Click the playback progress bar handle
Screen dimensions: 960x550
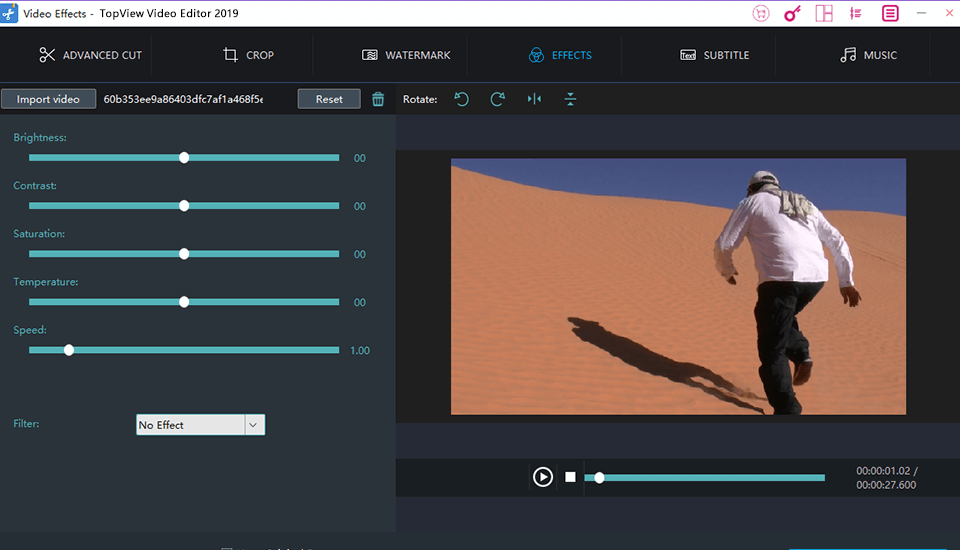[599, 478]
